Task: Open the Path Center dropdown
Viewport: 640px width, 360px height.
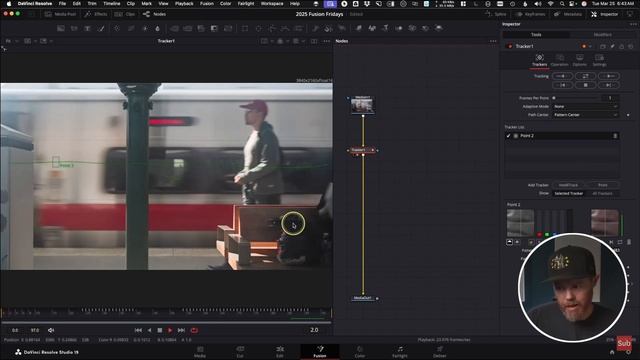Action: click(x=585, y=115)
